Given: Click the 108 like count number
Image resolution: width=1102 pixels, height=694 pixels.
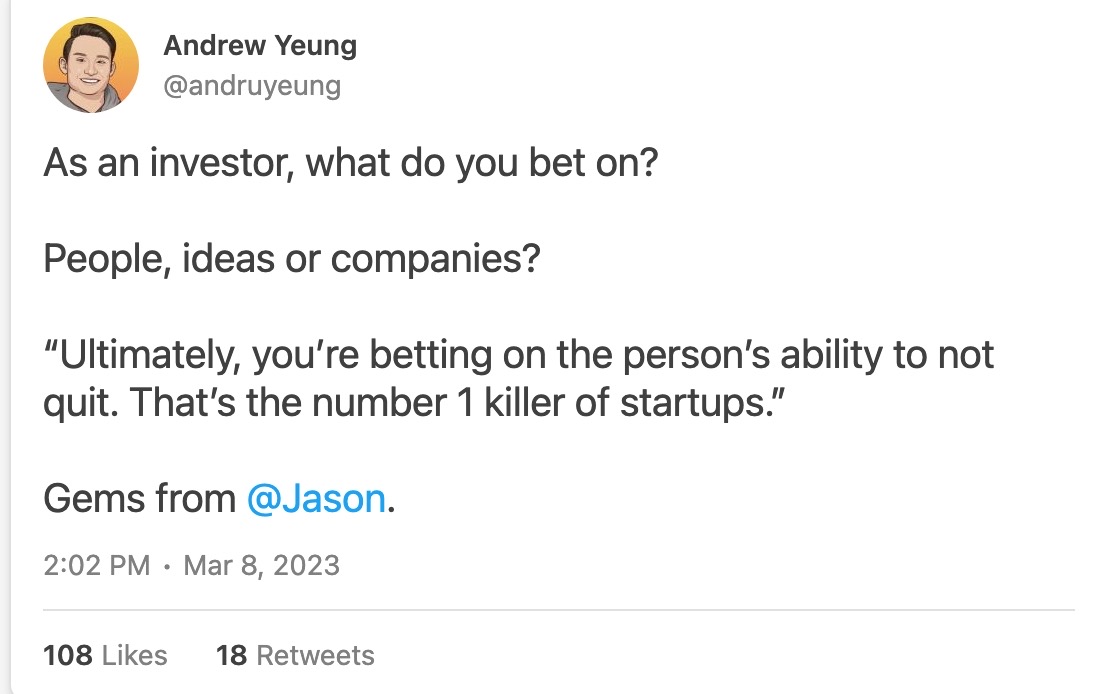Looking at the screenshot, I should point(68,655).
